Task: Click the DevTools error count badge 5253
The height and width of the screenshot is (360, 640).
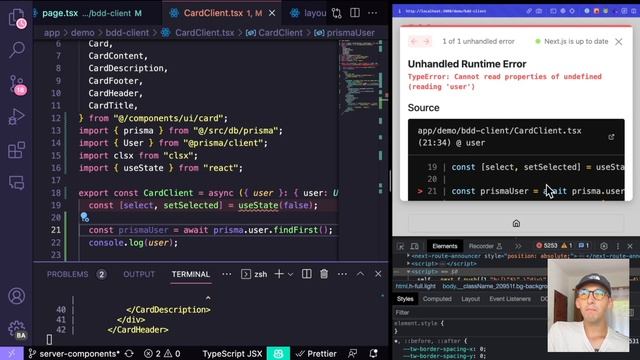Action: click(x=547, y=246)
